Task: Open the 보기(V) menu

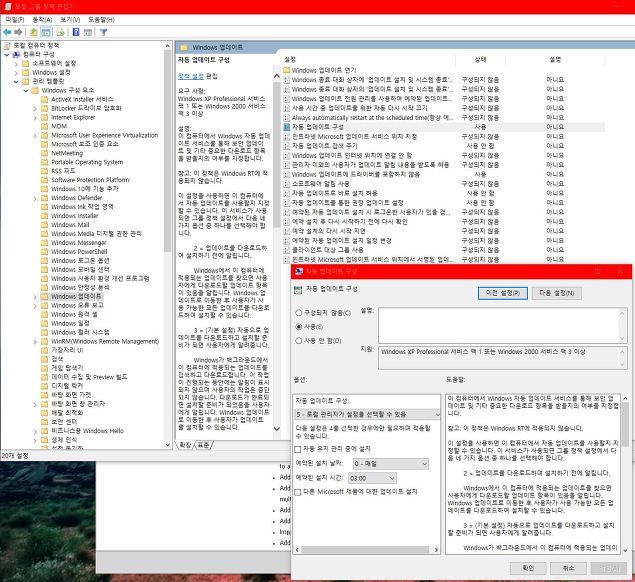Action: (x=70, y=19)
